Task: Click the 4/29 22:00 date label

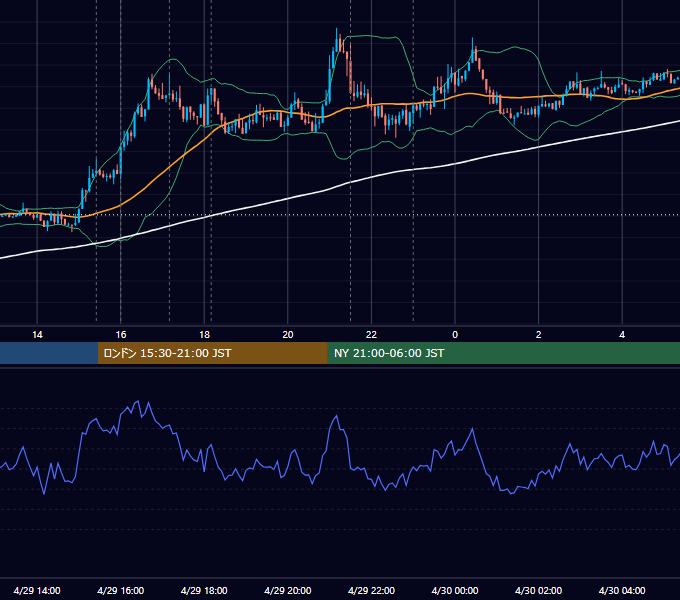Action: [x=371, y=590]
